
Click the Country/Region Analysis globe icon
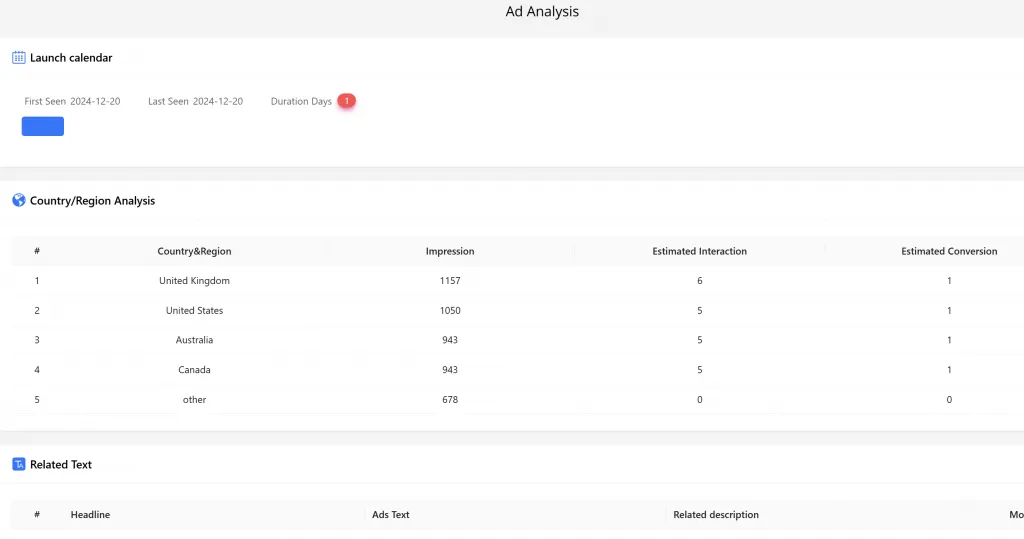pos(18,200)
